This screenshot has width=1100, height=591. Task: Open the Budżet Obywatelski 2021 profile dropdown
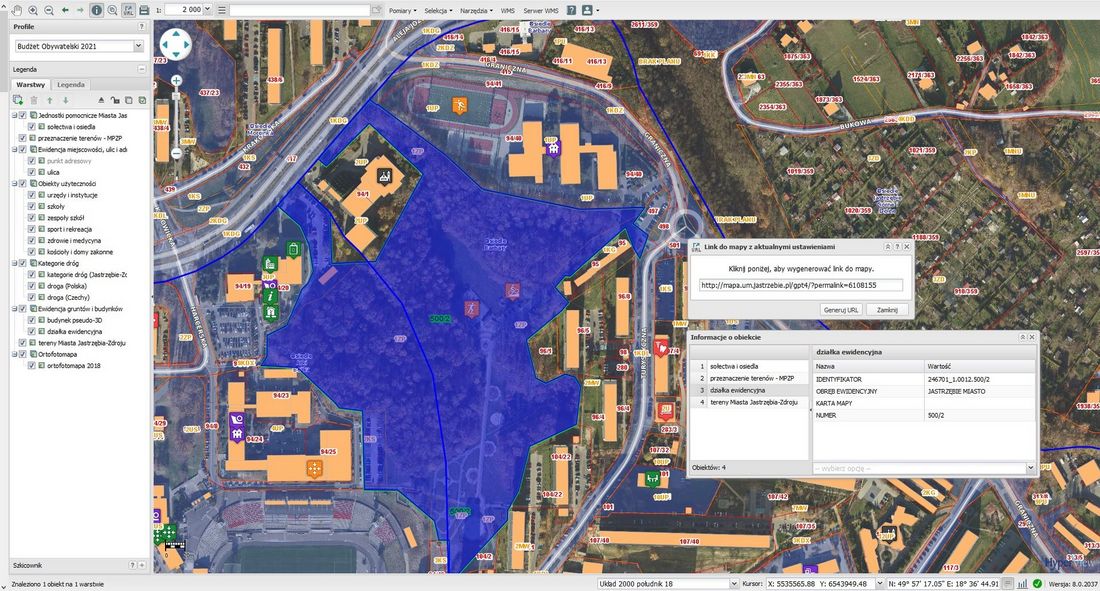78,46
